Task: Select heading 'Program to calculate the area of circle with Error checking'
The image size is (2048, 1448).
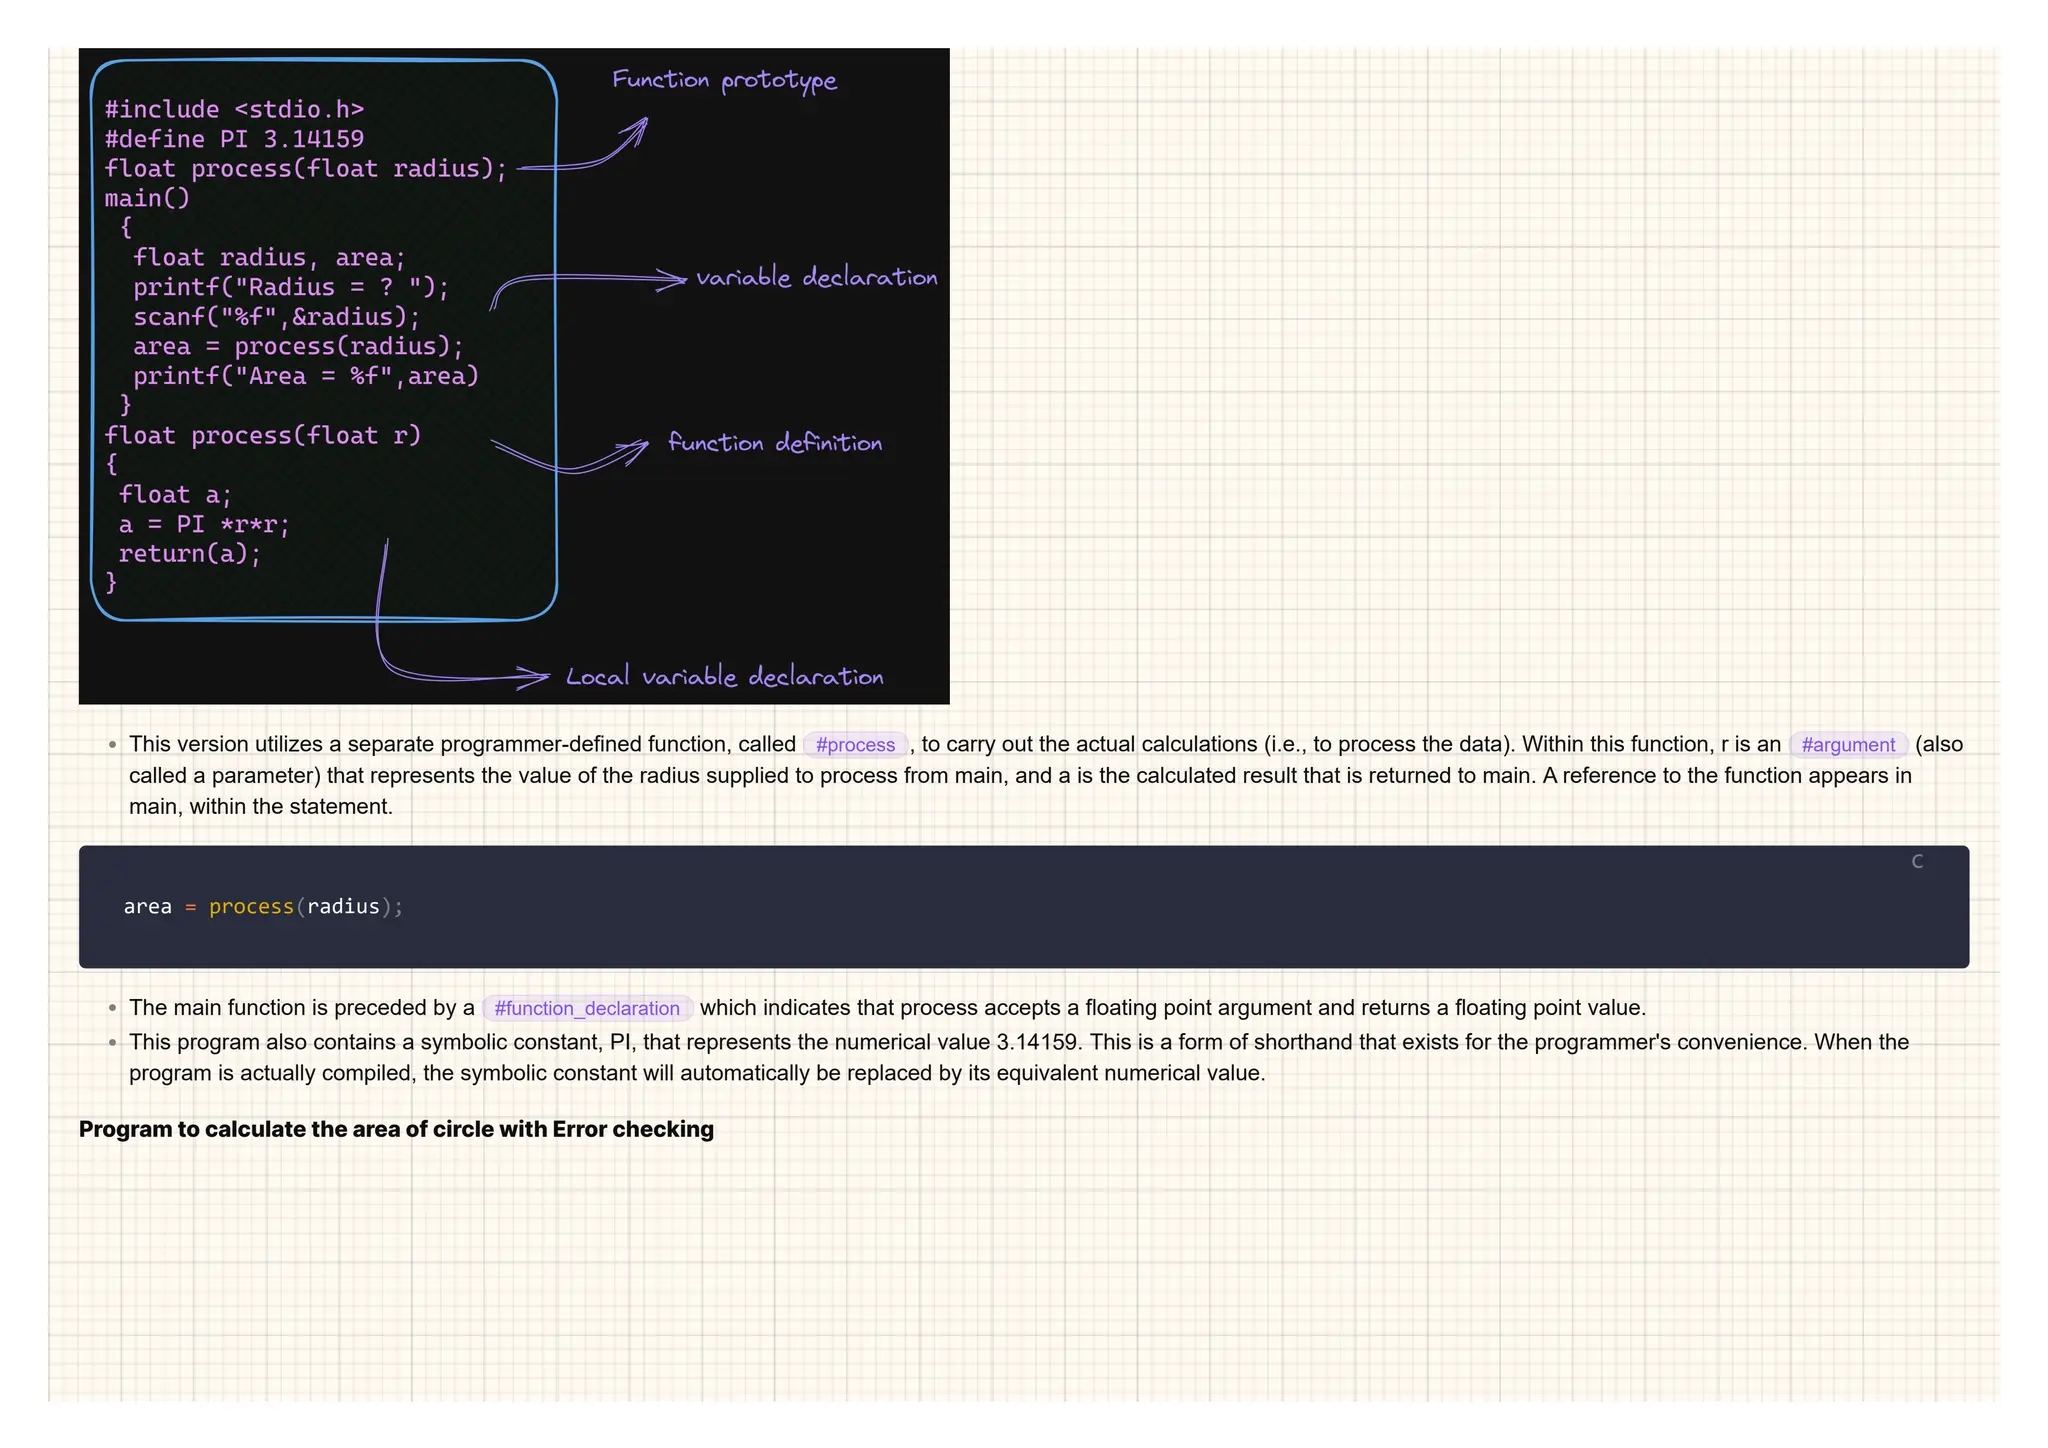Action: 396,1129
